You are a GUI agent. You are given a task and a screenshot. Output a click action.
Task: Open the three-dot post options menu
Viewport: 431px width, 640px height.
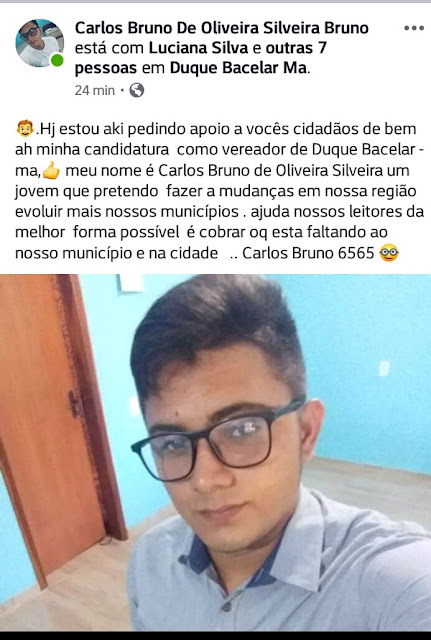point(414,28)
